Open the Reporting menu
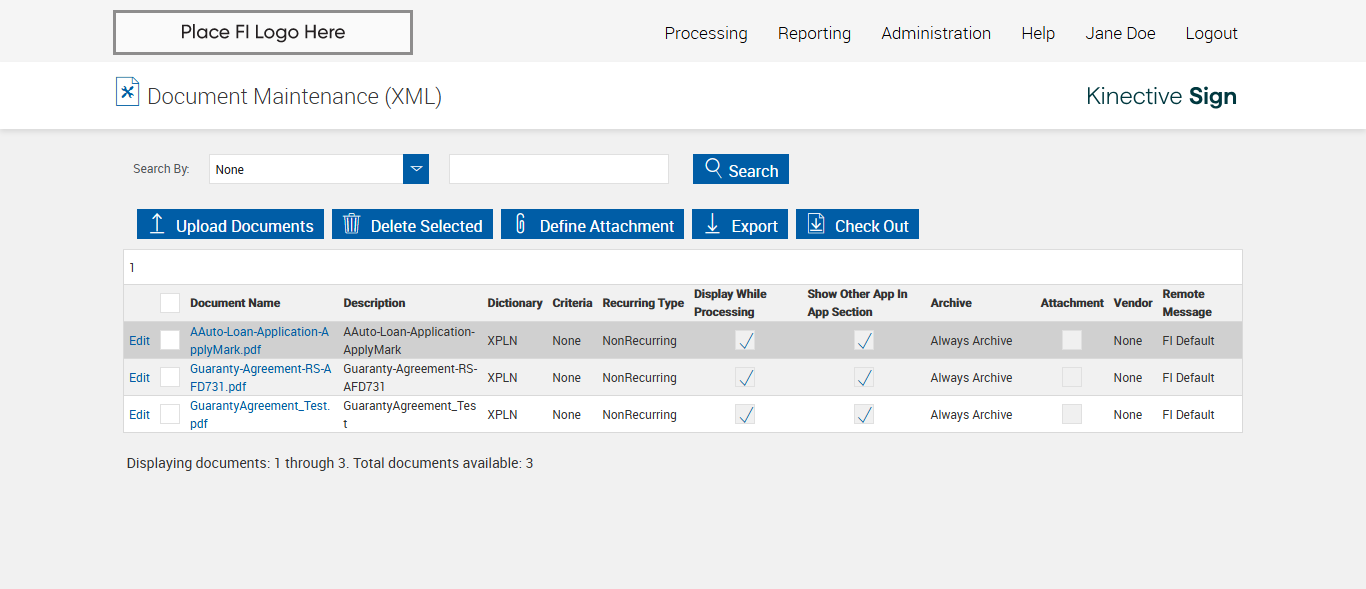 pyautogui.click(x=814, y=33)
